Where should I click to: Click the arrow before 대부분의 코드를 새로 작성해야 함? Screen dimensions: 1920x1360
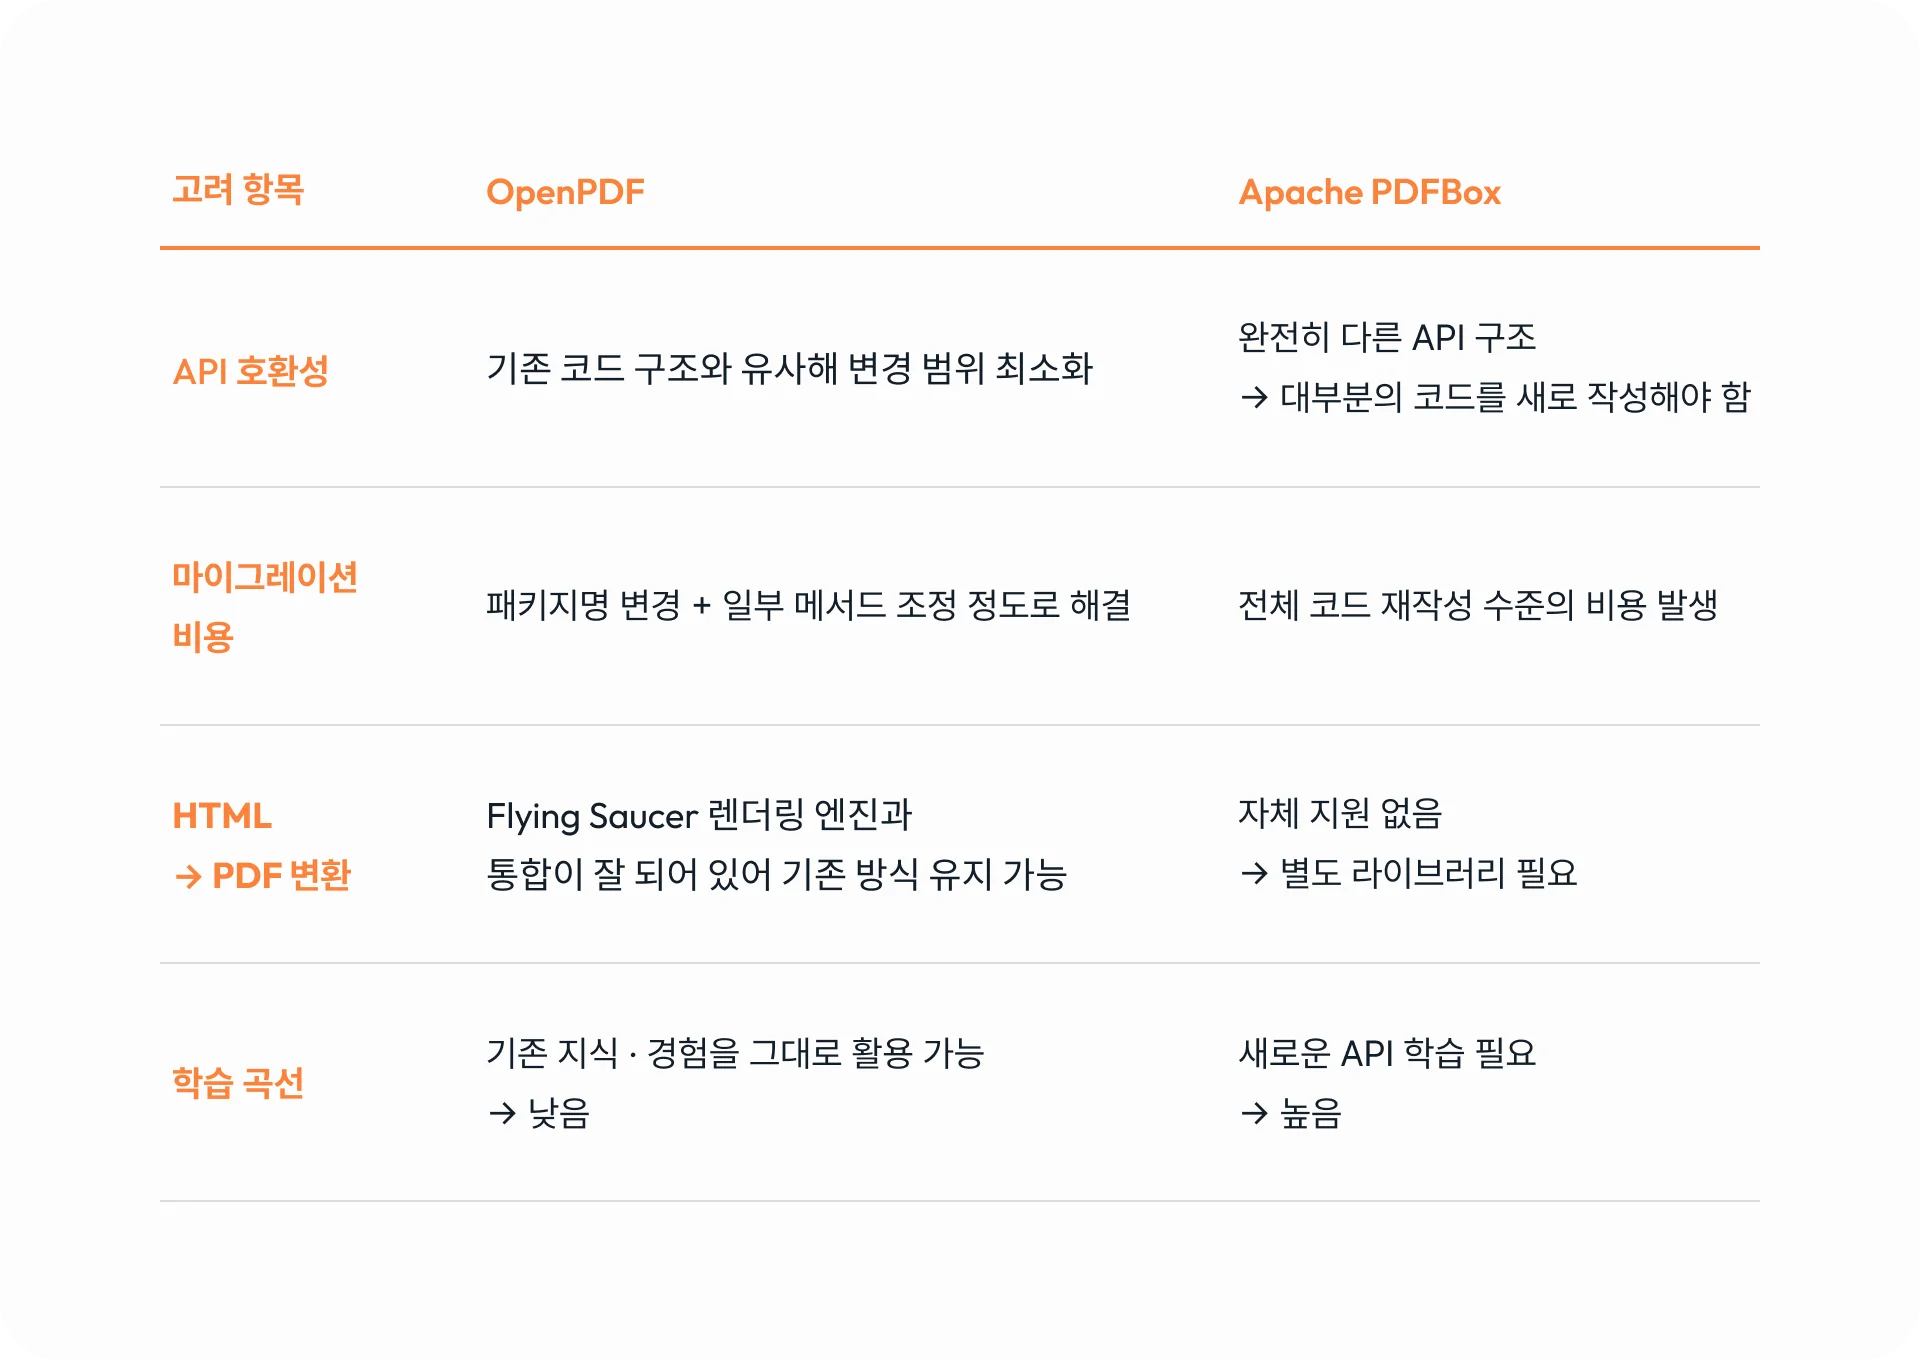click(x=1254, y=398)
